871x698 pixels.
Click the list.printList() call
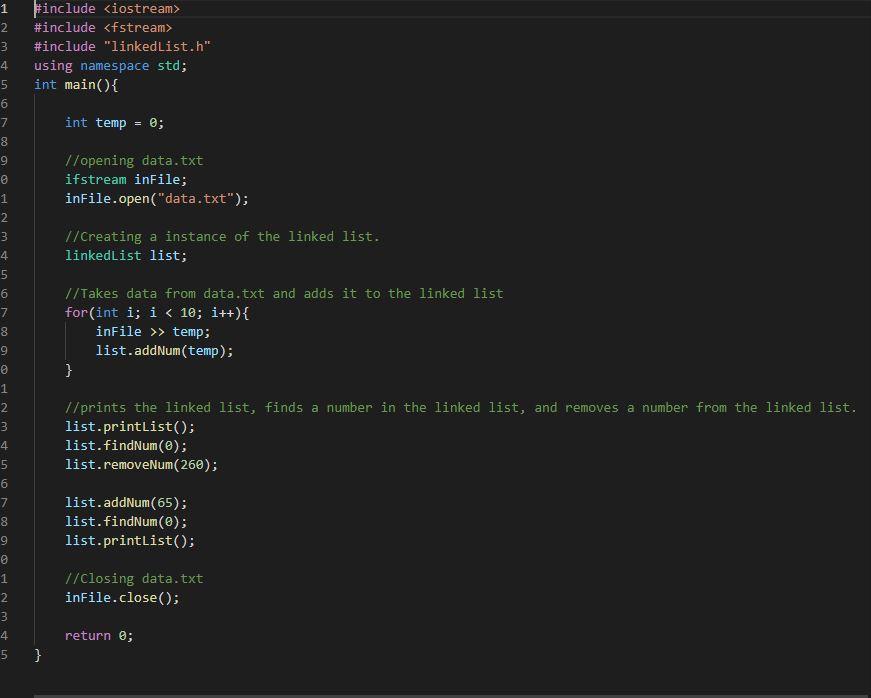click(x=130, y=426)
